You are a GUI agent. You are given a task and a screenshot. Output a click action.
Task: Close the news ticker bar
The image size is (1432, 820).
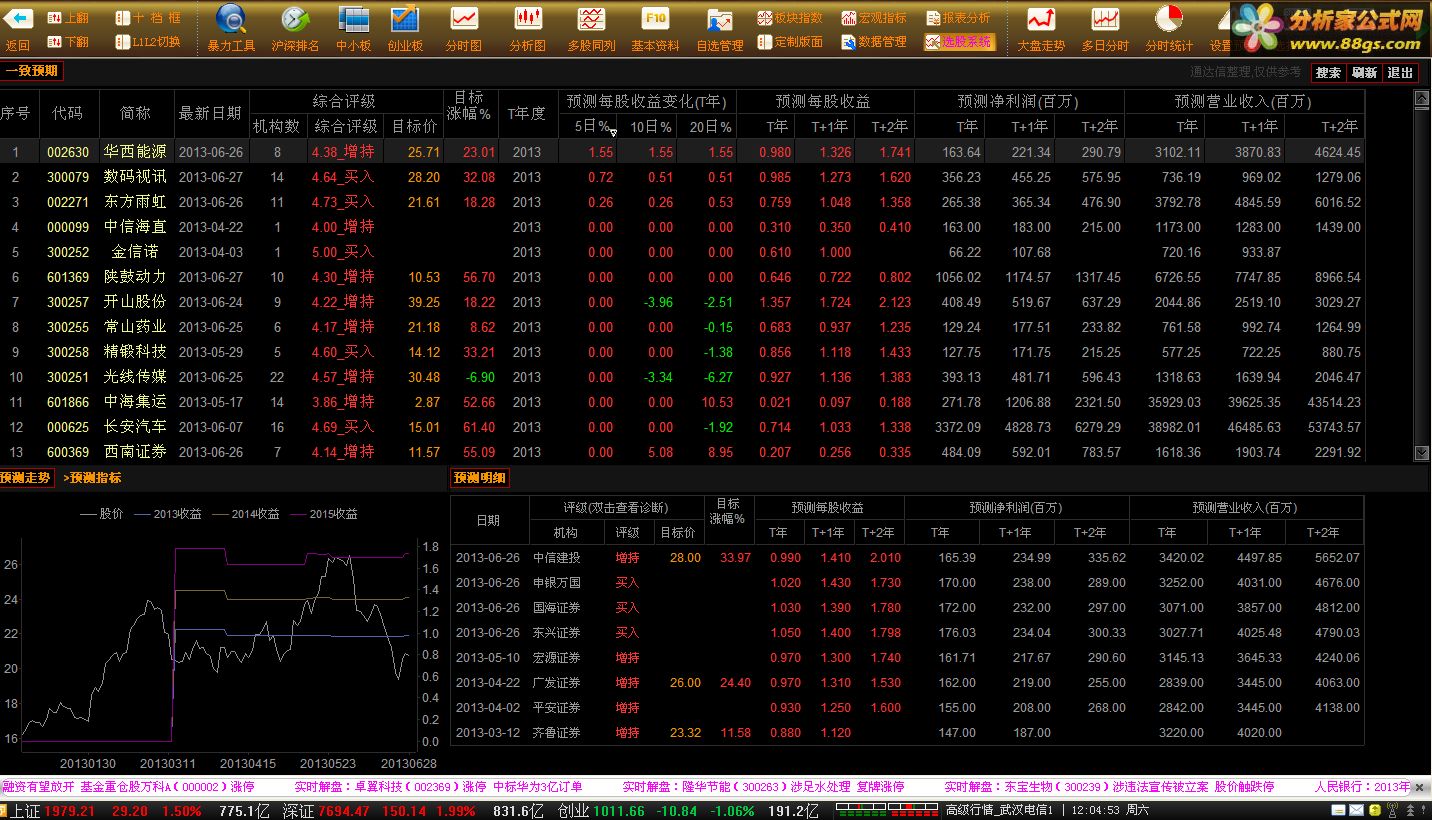click(x=1421, y=787)
